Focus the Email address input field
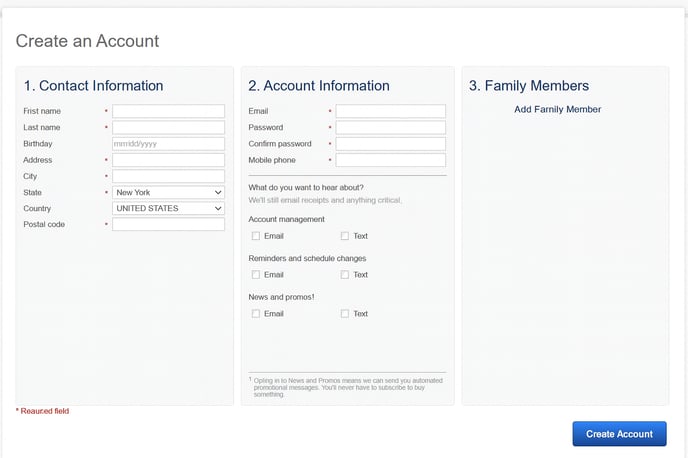688x458 pixels. (x=390, y=111)
